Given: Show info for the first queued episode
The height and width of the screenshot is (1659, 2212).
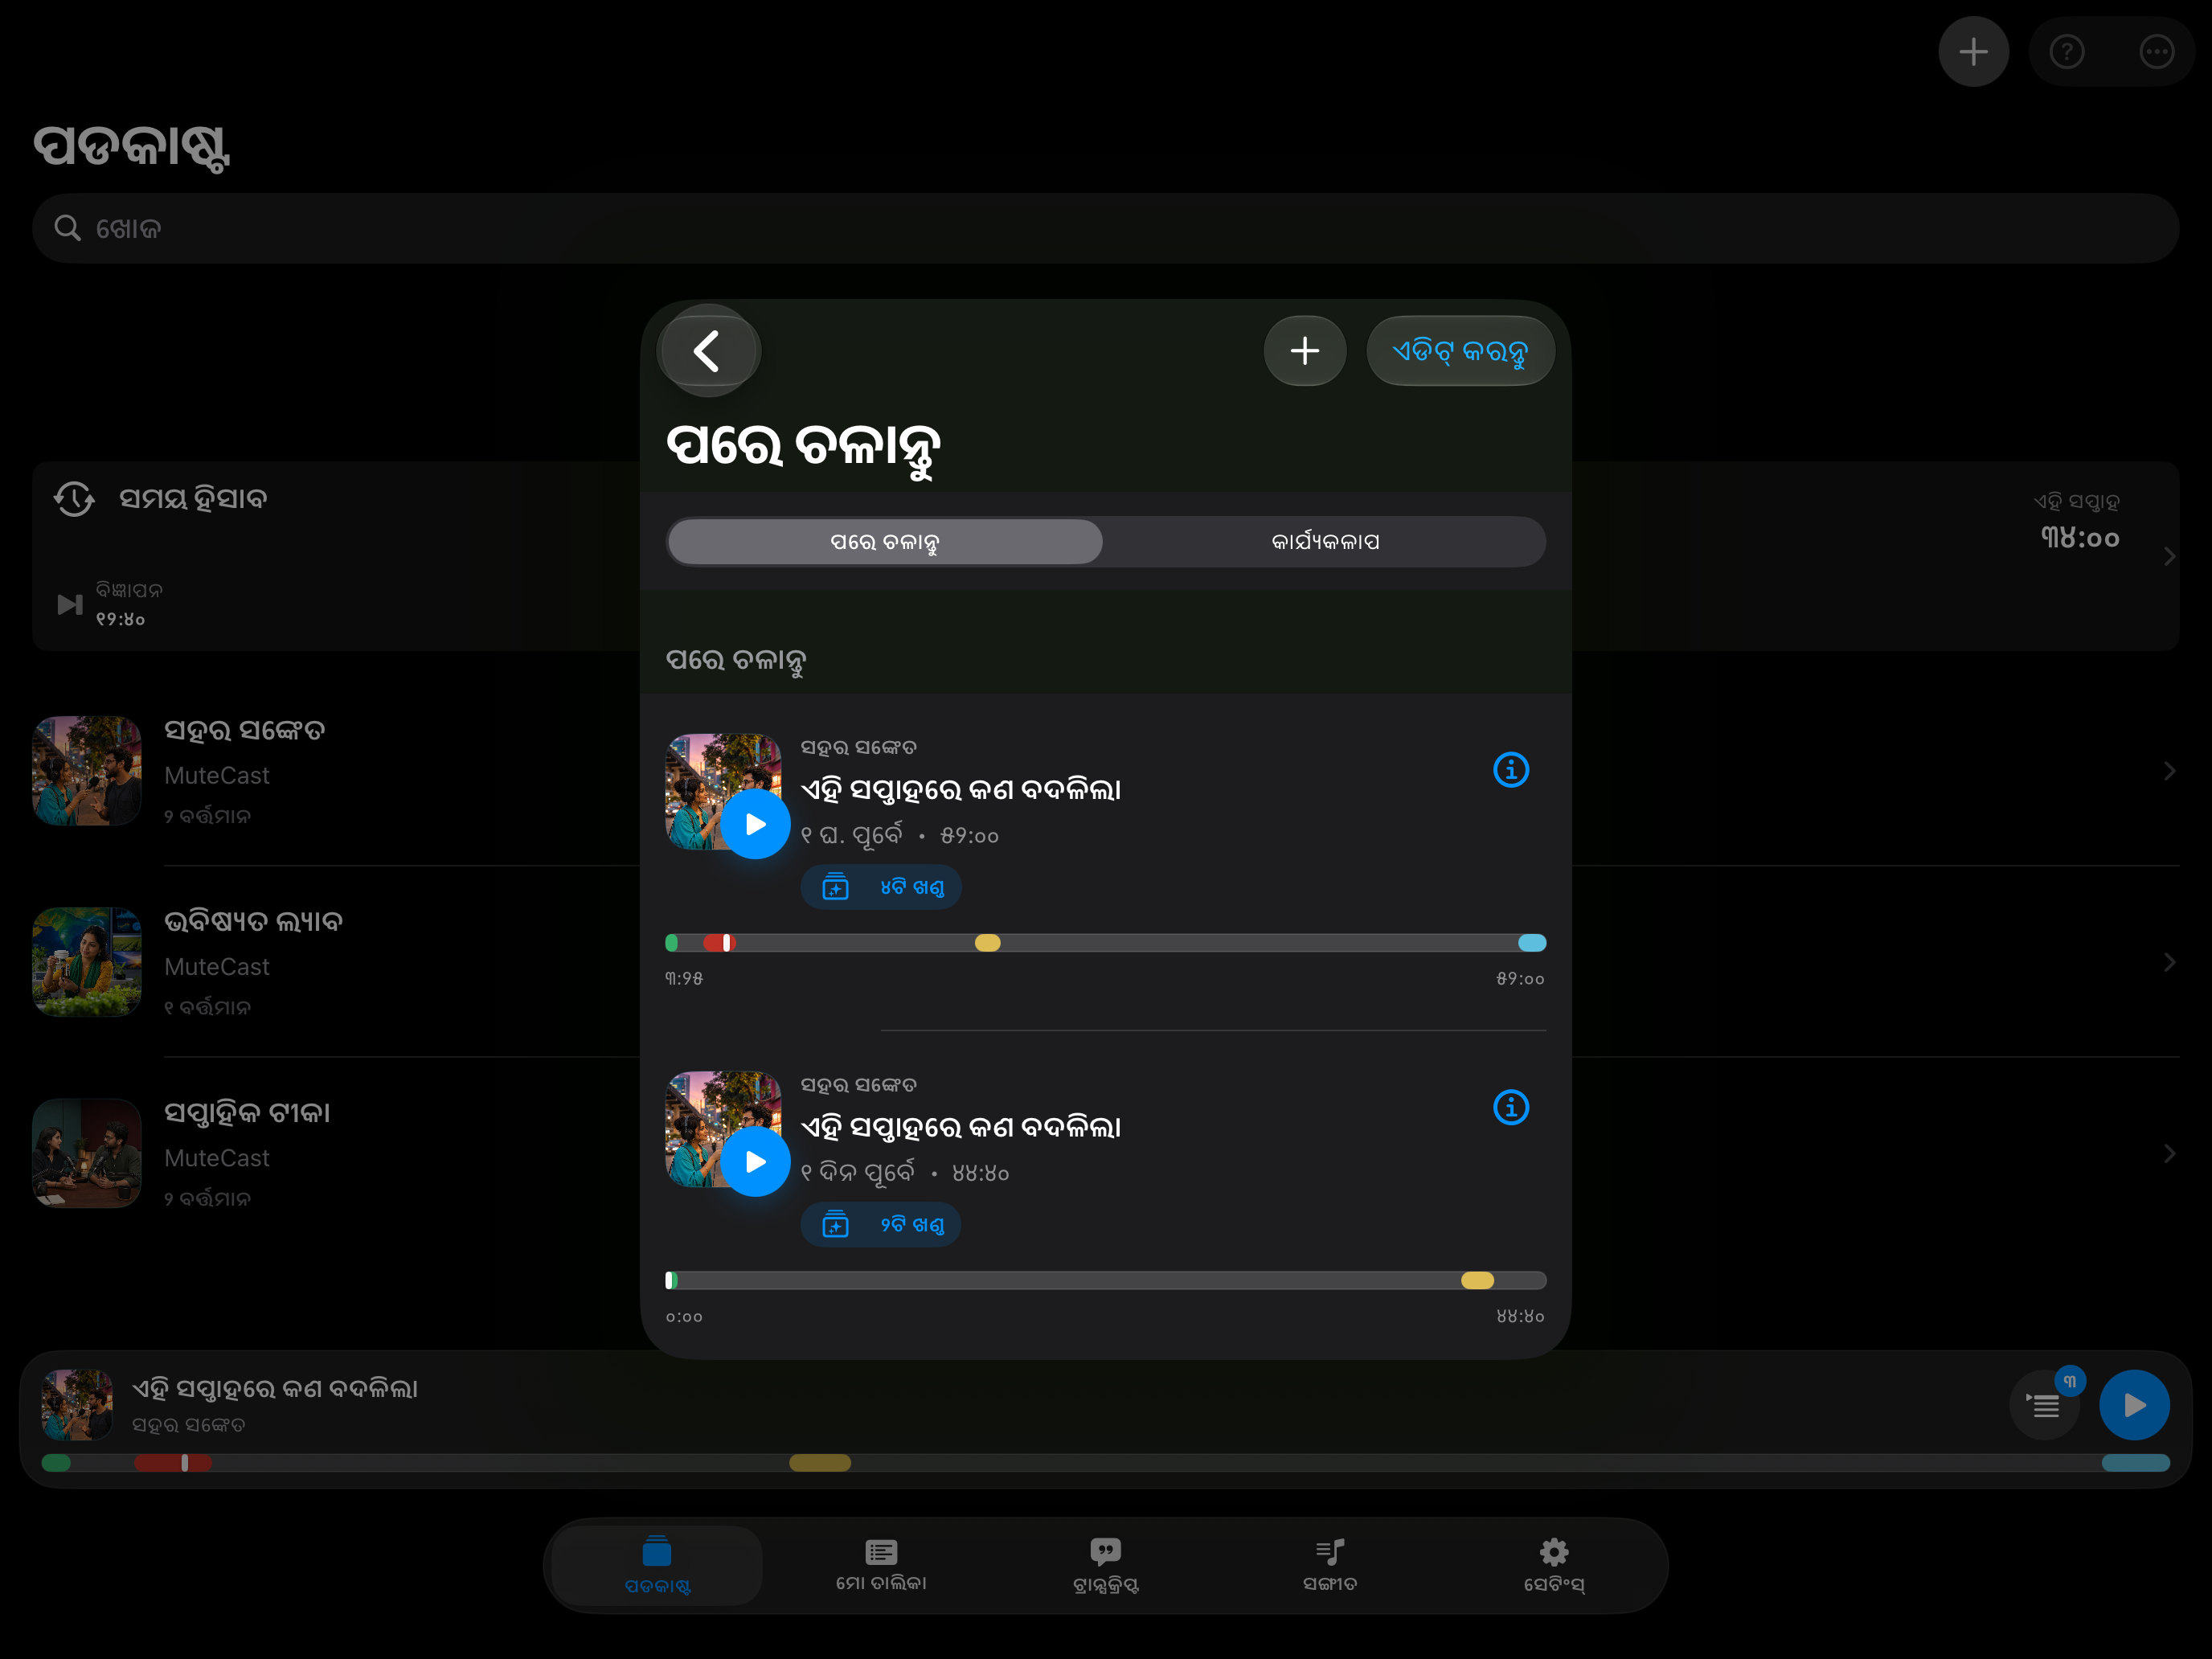Looking at the screenshot, I should click(1511, 770).
